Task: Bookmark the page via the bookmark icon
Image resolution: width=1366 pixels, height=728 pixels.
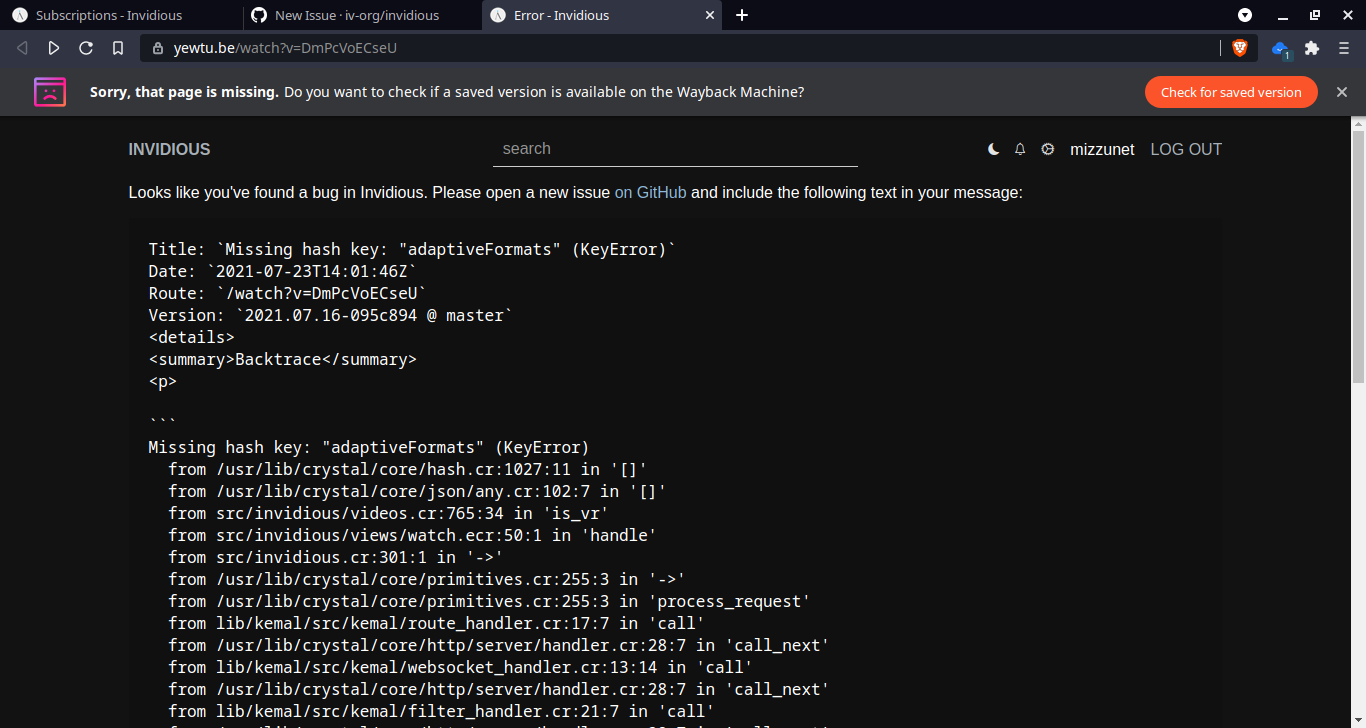Action: click(x=118, y=47)
